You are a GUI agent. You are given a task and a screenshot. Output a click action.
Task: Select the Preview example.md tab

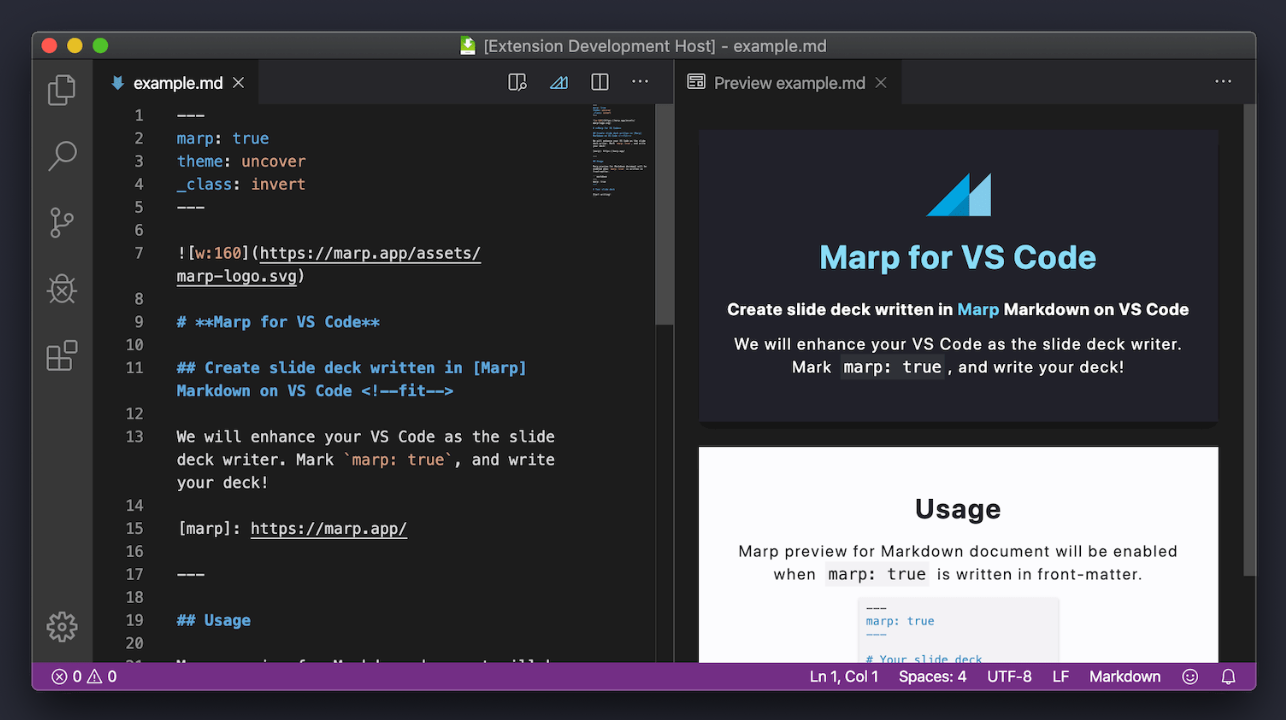point(789,83)
